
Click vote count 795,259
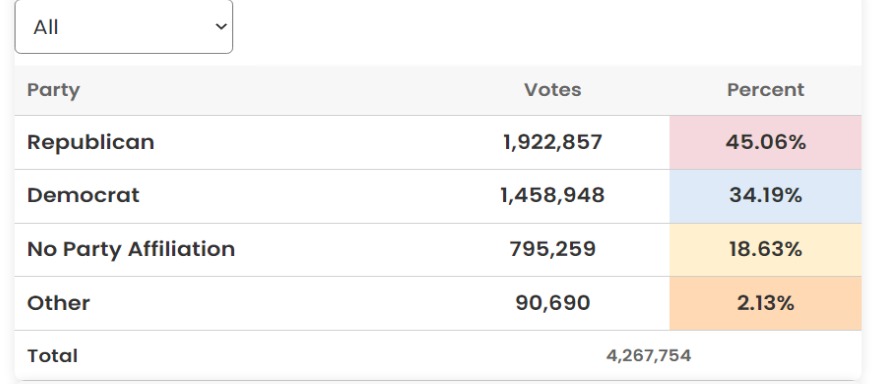coord(552,249)
